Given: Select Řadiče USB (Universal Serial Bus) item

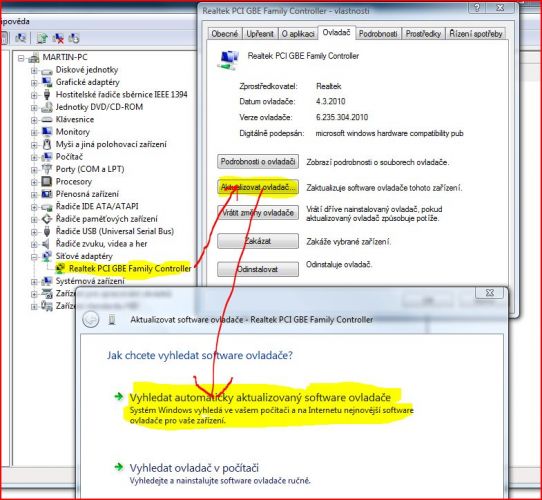Looking at the screenshot, I should pos(115,231).
